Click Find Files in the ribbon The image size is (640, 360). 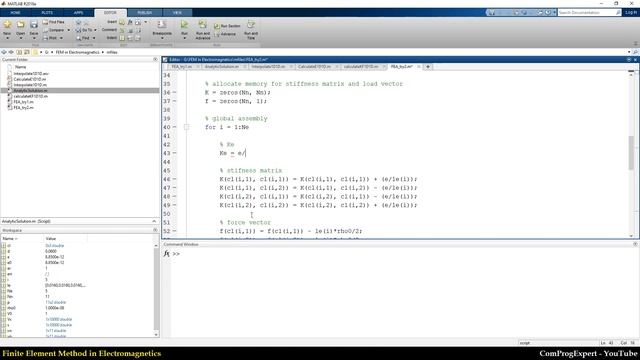coord(53,22)
